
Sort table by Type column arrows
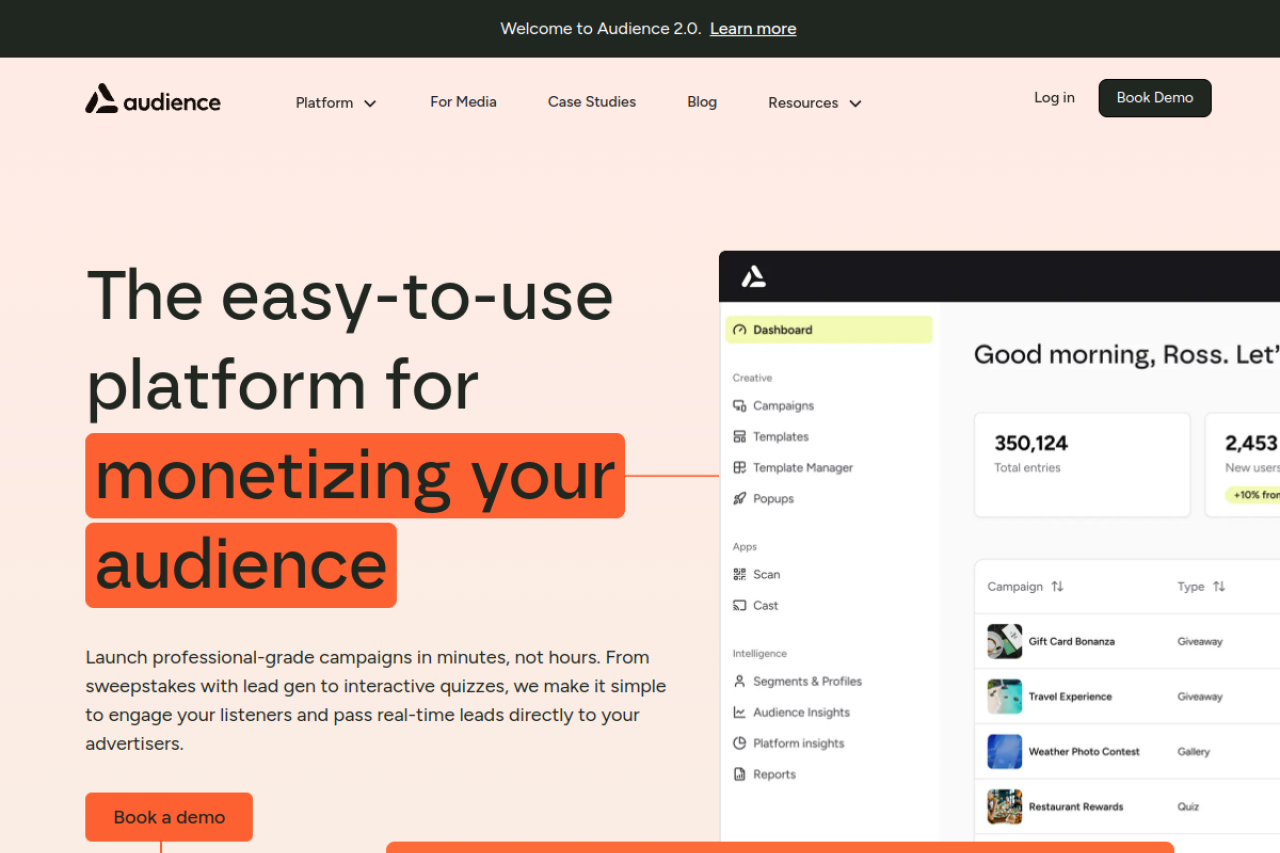point(1219,587)
